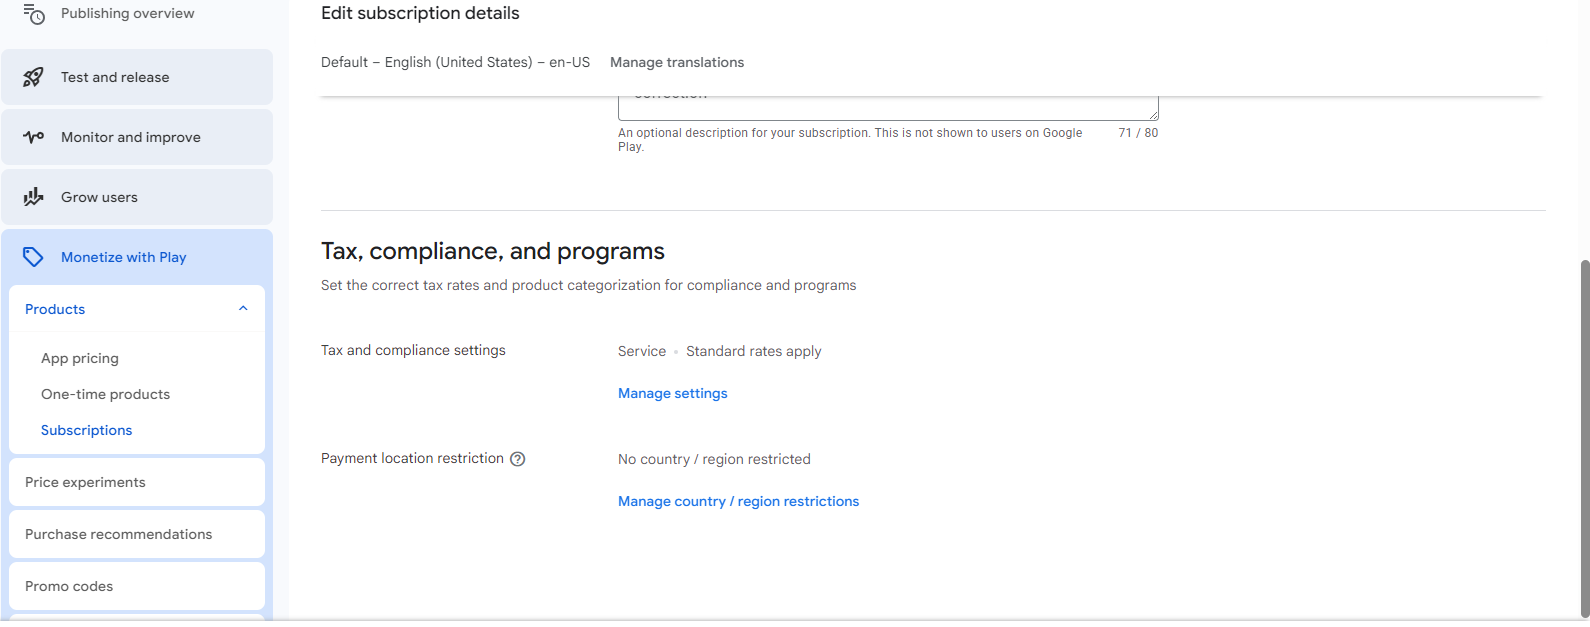Click the Payment location restriction help icon
This screenshot has width=1590, height=627.
coord(518,459)
